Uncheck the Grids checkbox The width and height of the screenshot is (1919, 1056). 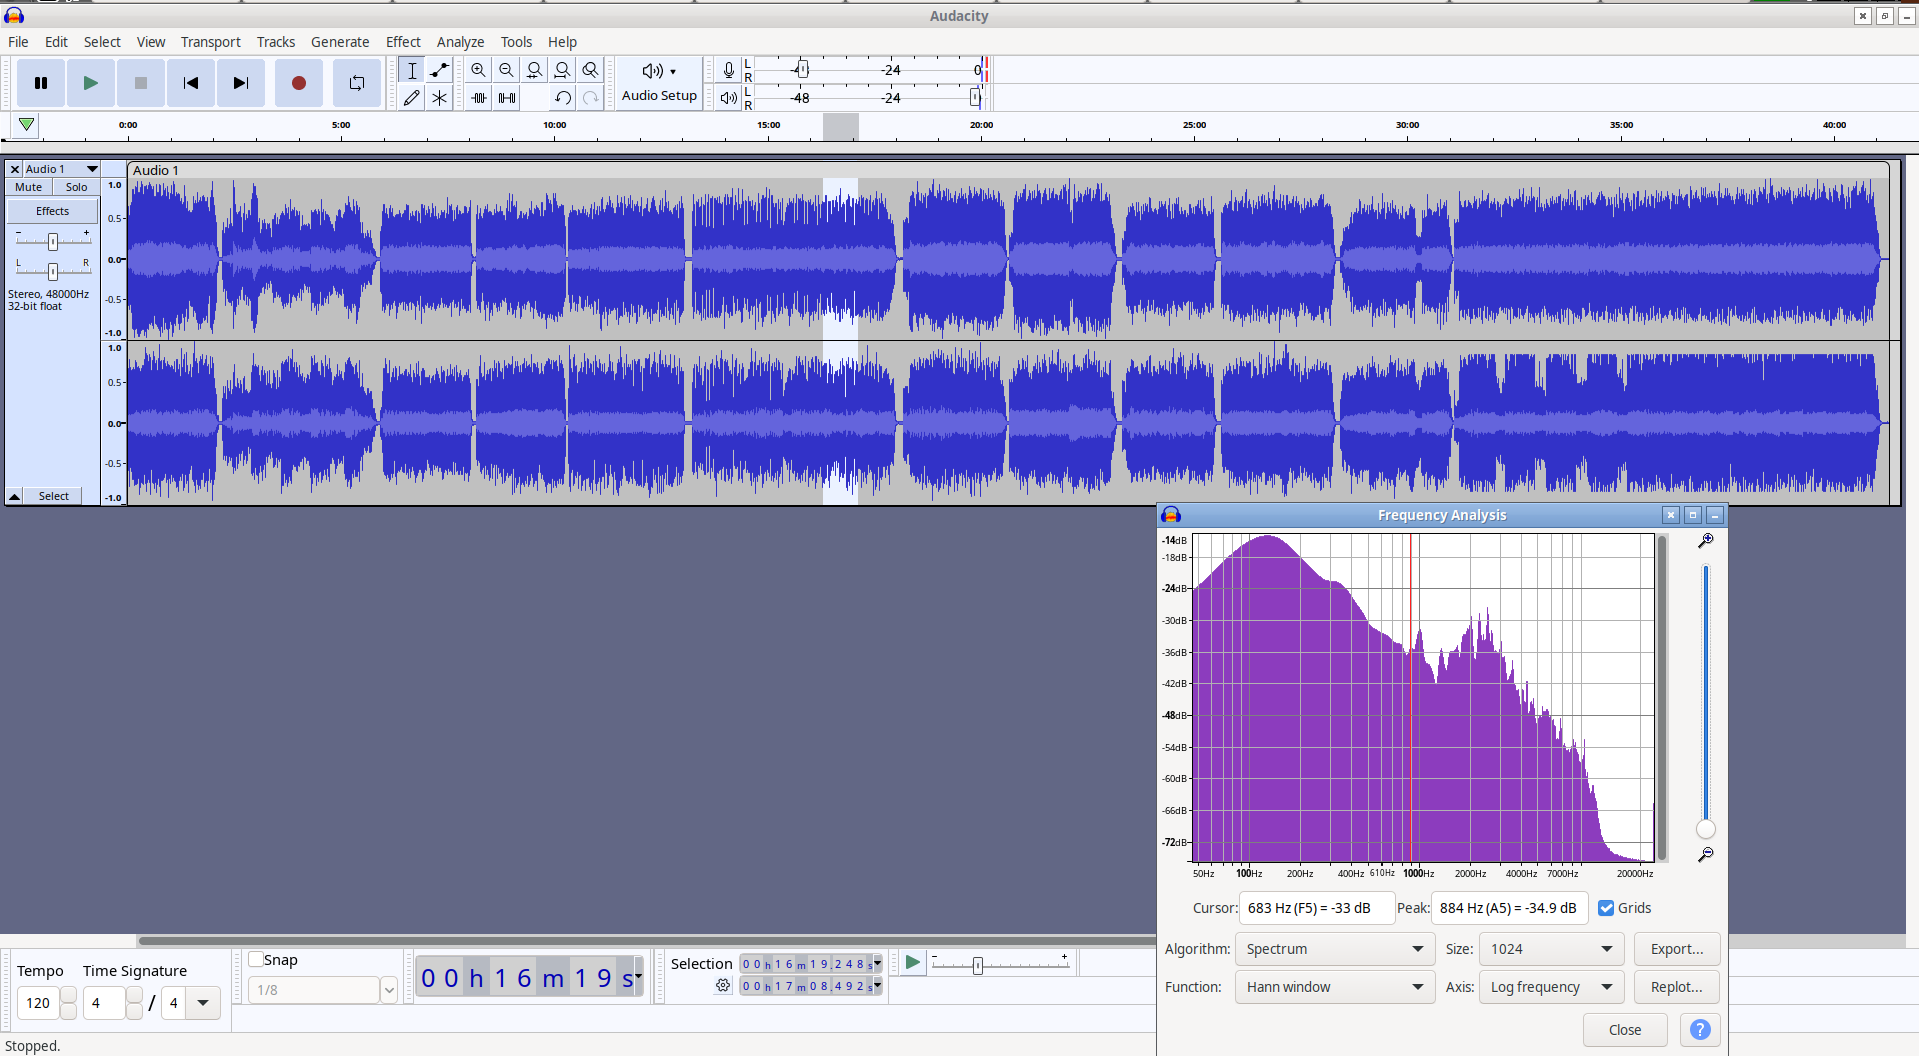tap(1606, 908)
